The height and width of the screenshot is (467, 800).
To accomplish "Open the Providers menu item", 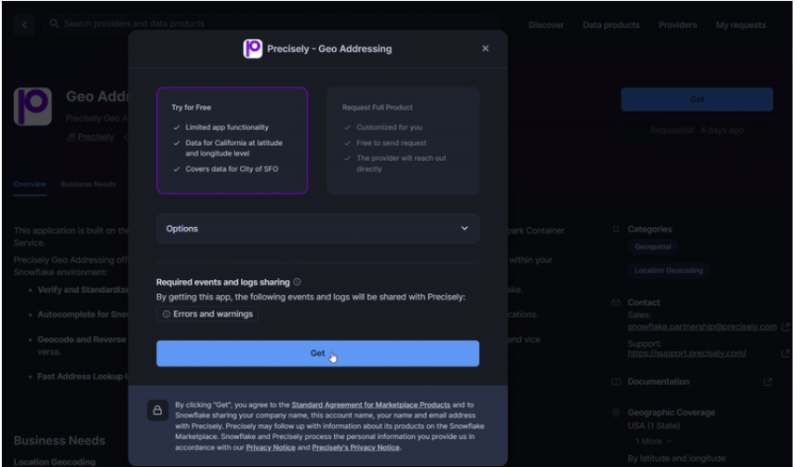I will [x=678, y=25].
